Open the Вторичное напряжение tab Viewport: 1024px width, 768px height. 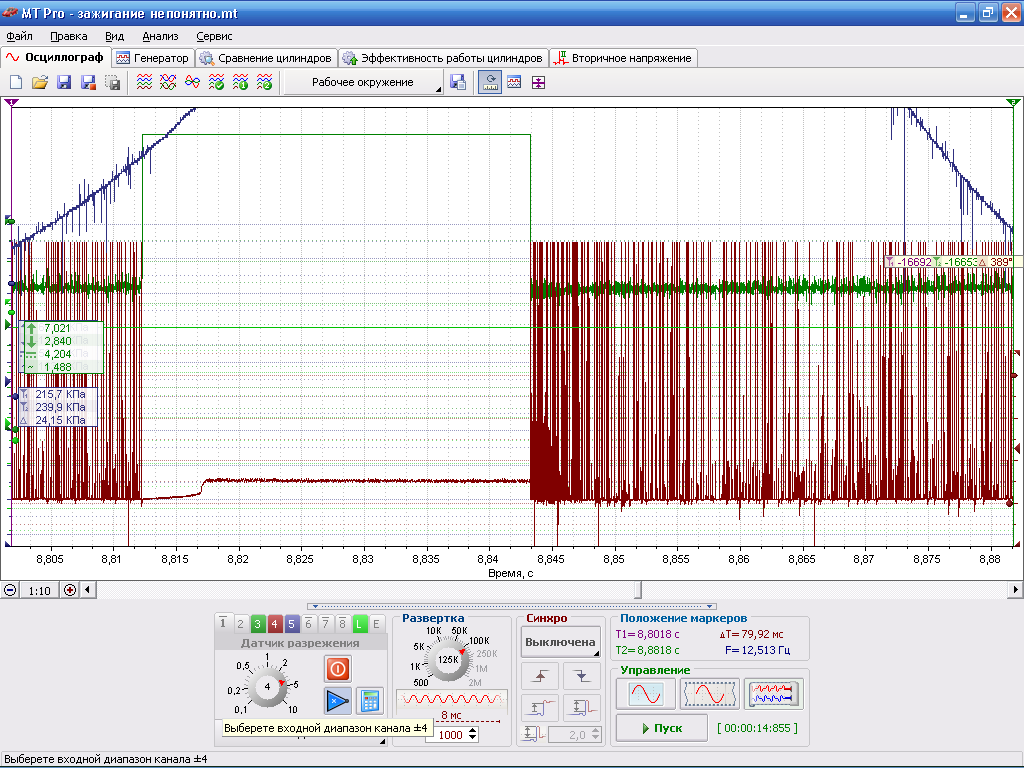624,58
